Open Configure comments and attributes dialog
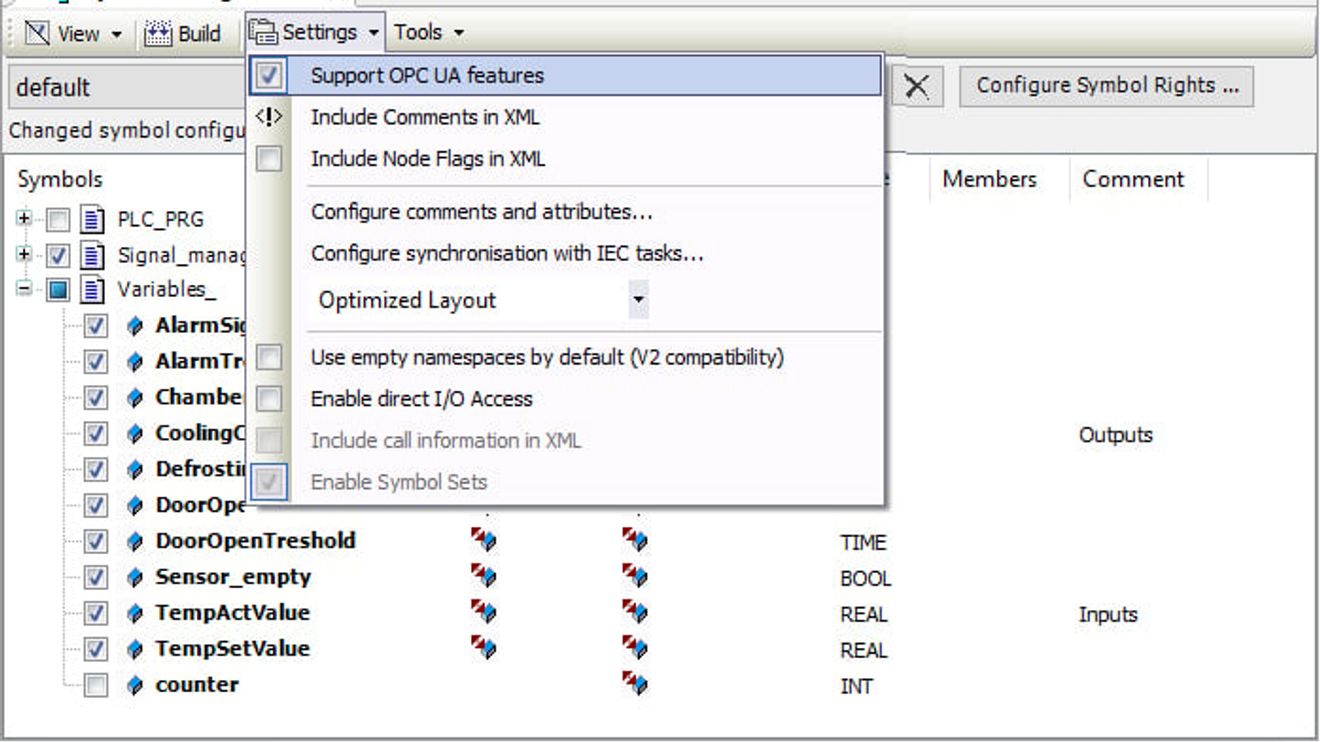This screenshot has height=742, width=1320. click(482, 212)
